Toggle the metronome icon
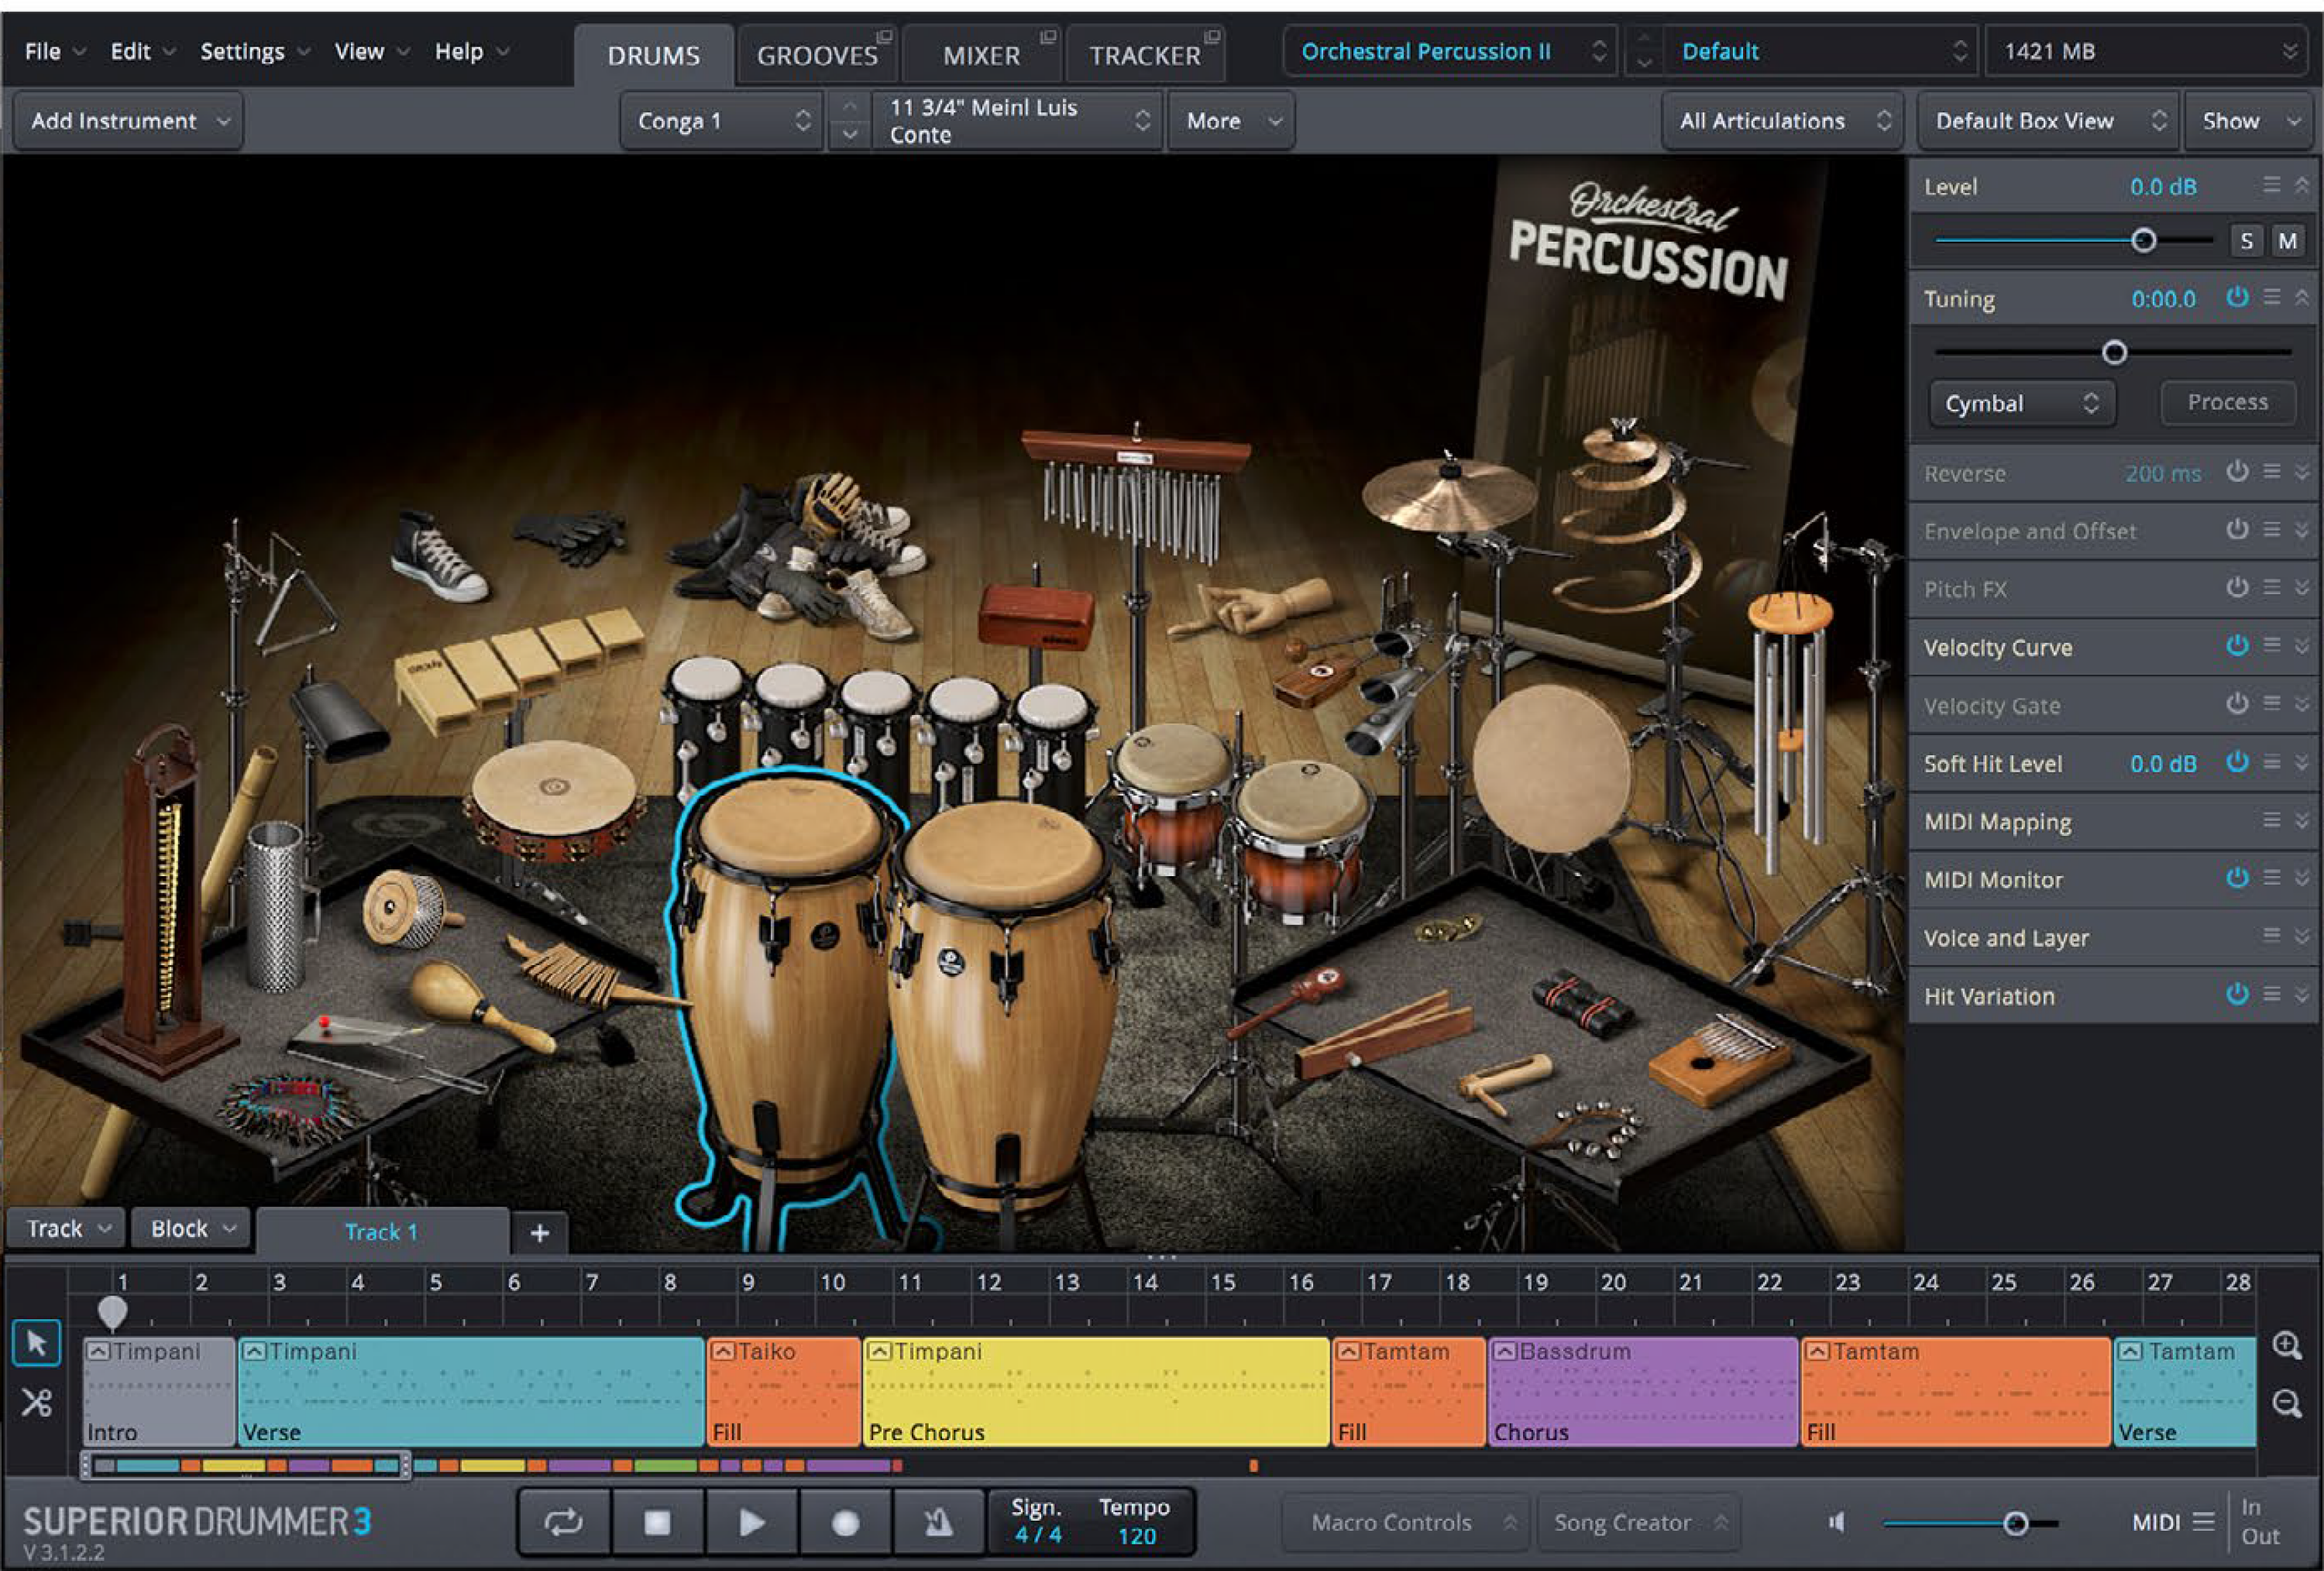 point(938,1521)
